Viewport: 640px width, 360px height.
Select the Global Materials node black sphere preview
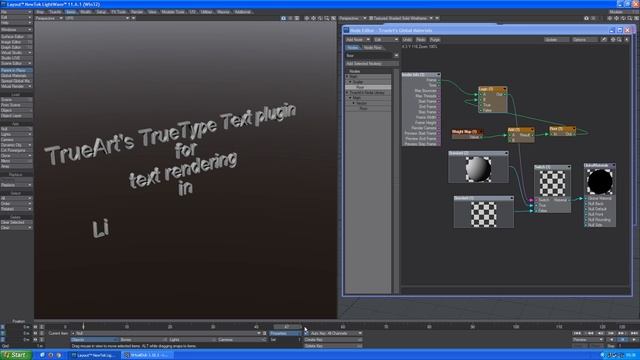click(x=600, y=182)
